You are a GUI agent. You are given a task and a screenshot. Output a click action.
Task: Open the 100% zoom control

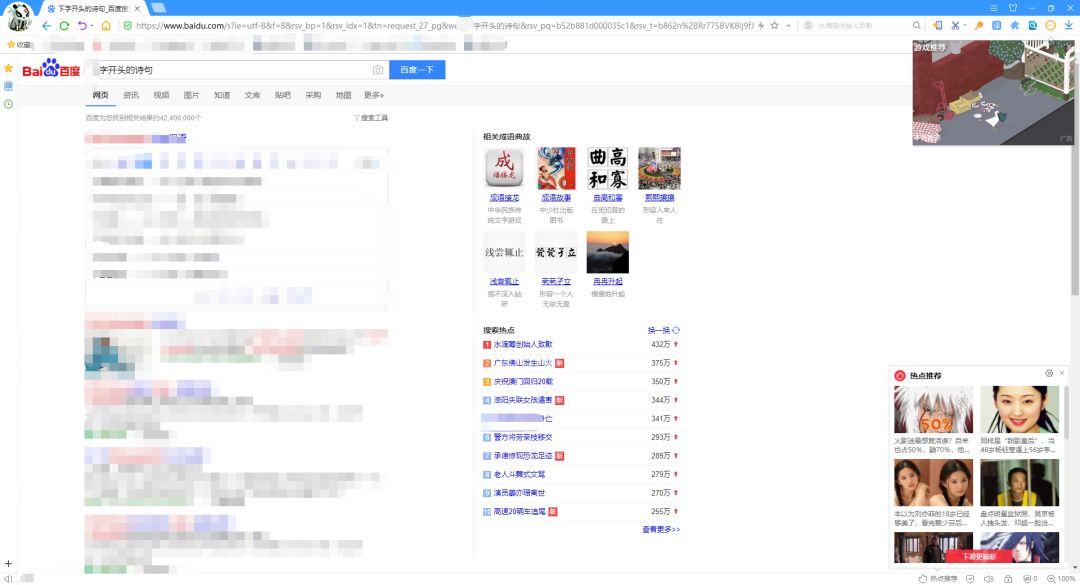pyautogui.click(x=1061, y=579)
